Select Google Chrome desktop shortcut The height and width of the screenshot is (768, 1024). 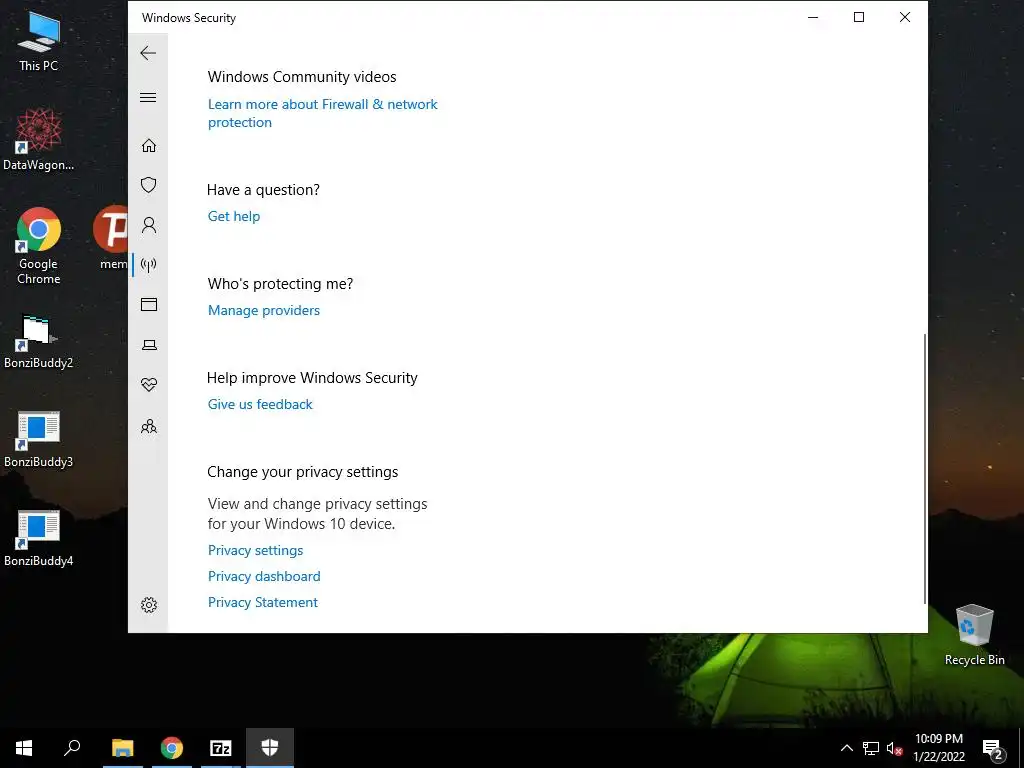39,246
